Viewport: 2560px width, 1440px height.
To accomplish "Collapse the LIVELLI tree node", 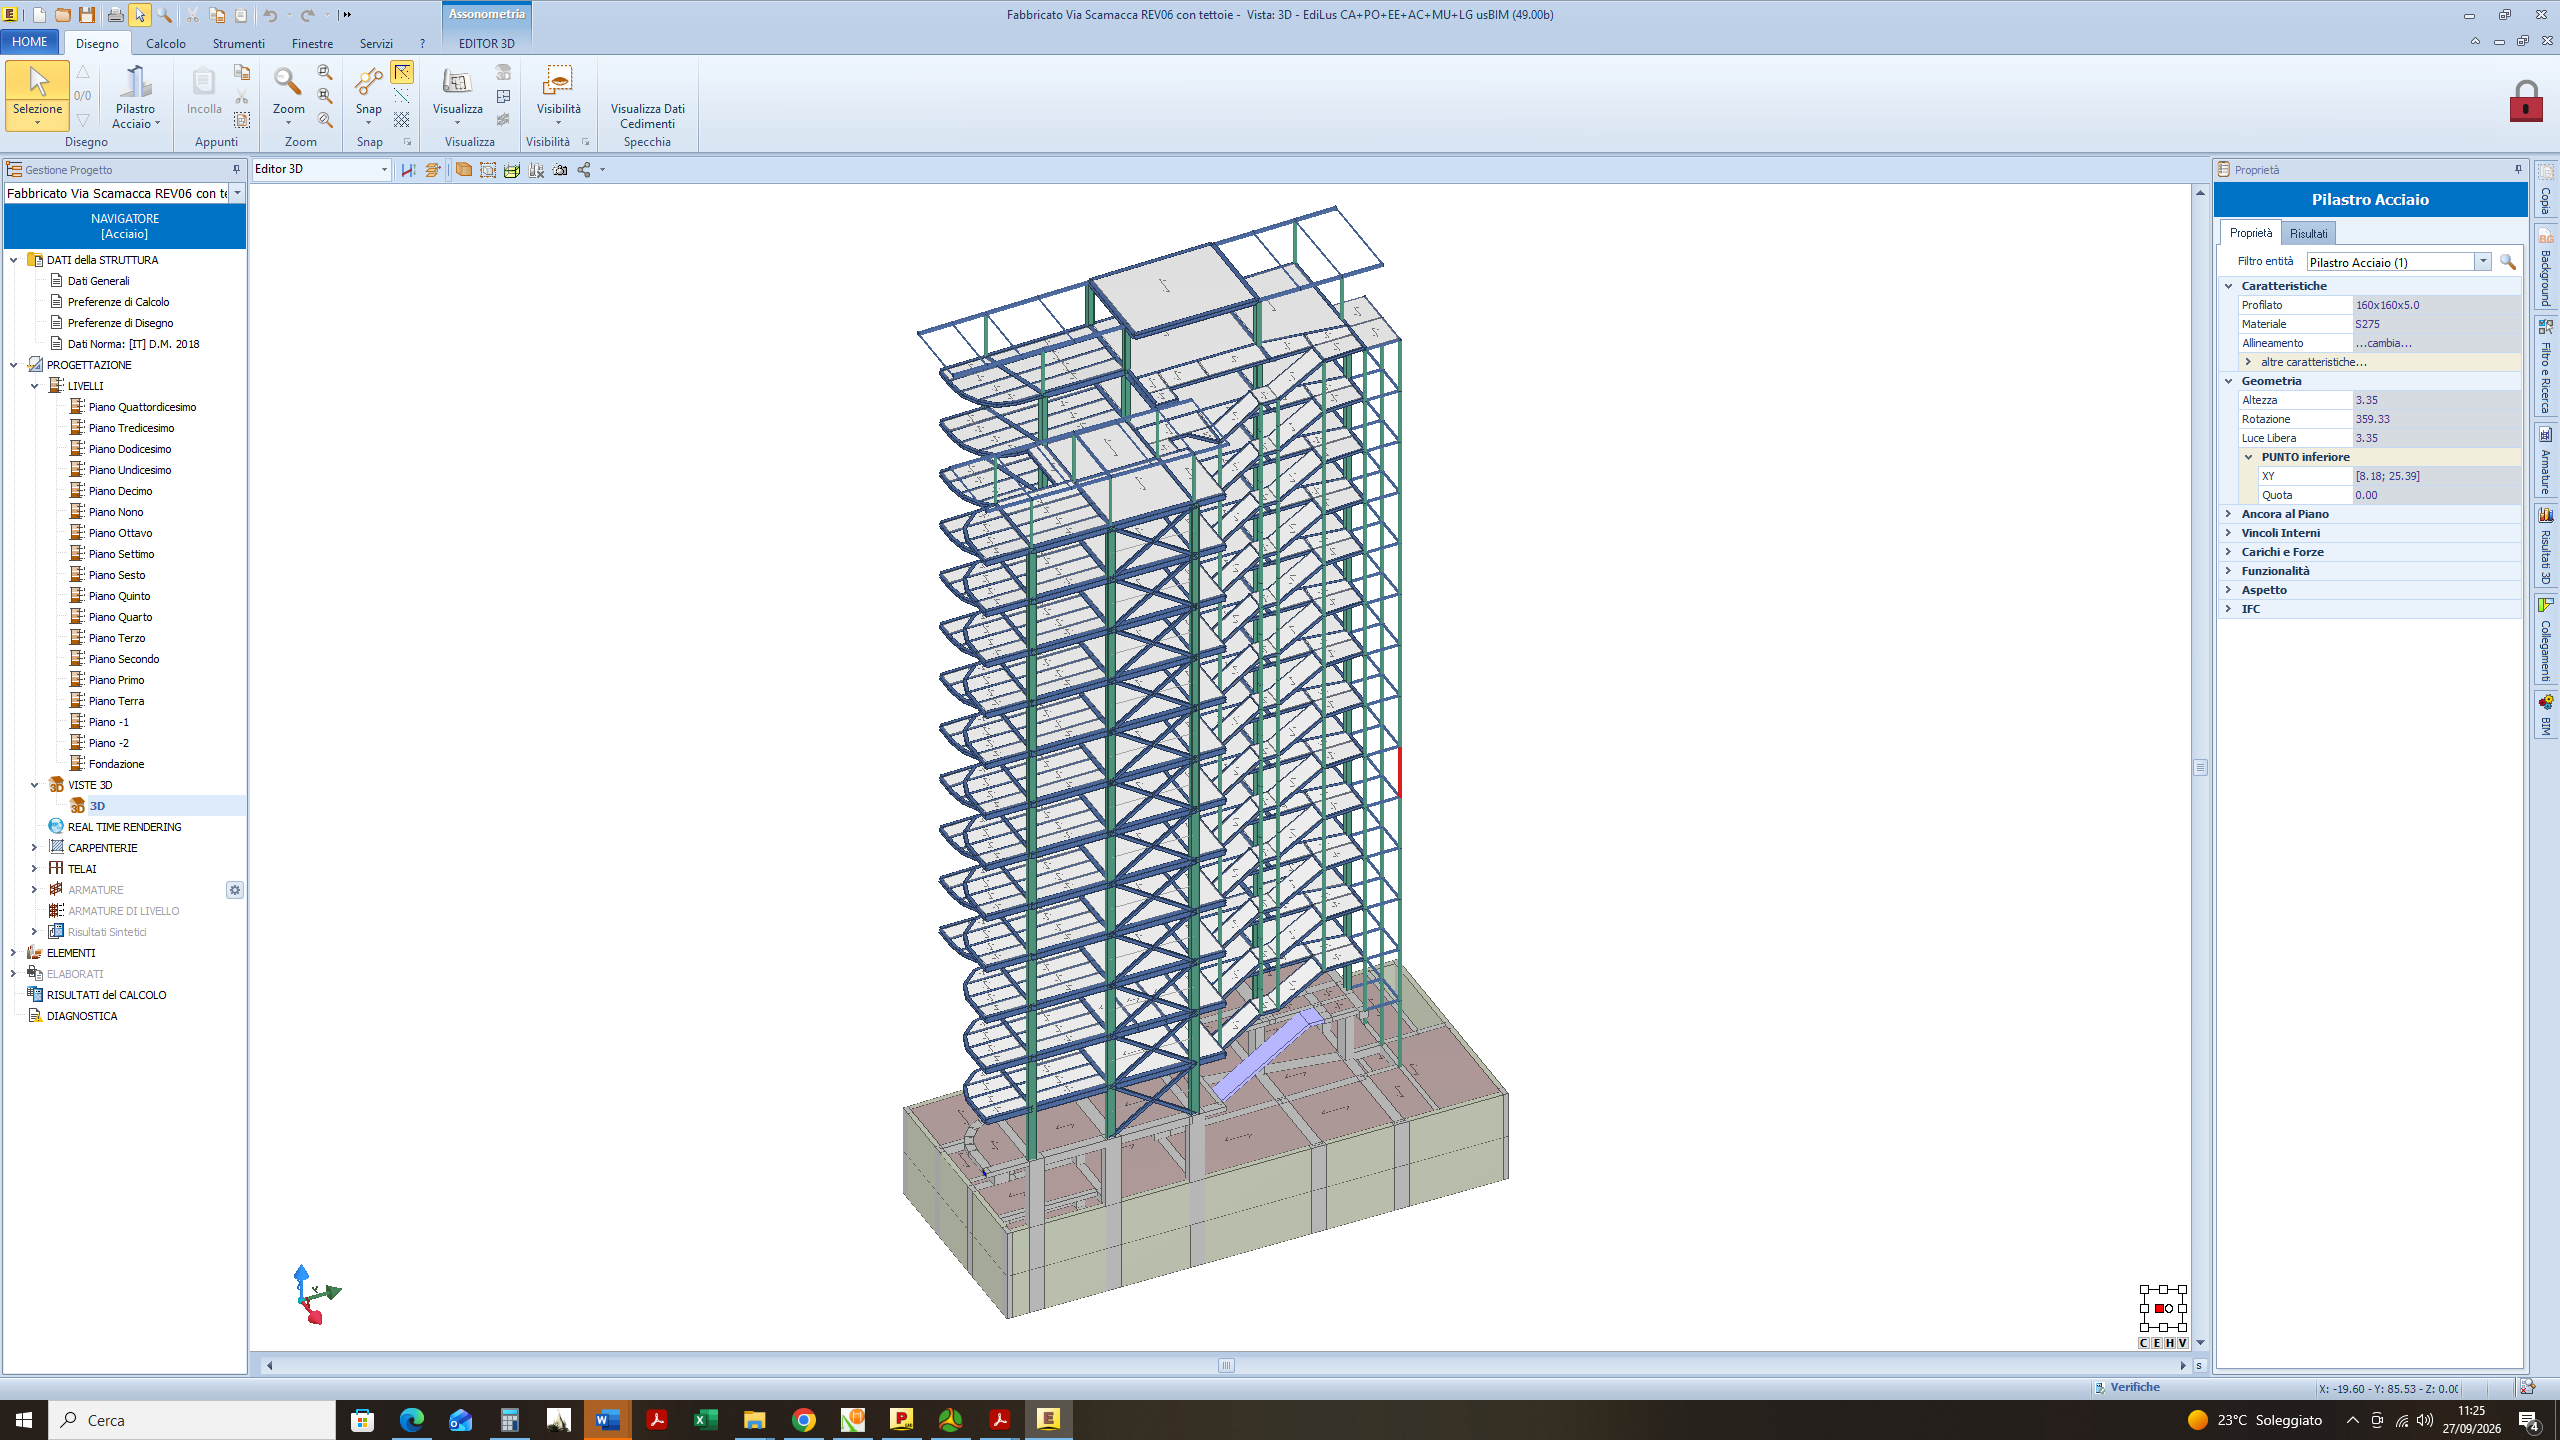I will pyautogui.click(x=35, y=386).
